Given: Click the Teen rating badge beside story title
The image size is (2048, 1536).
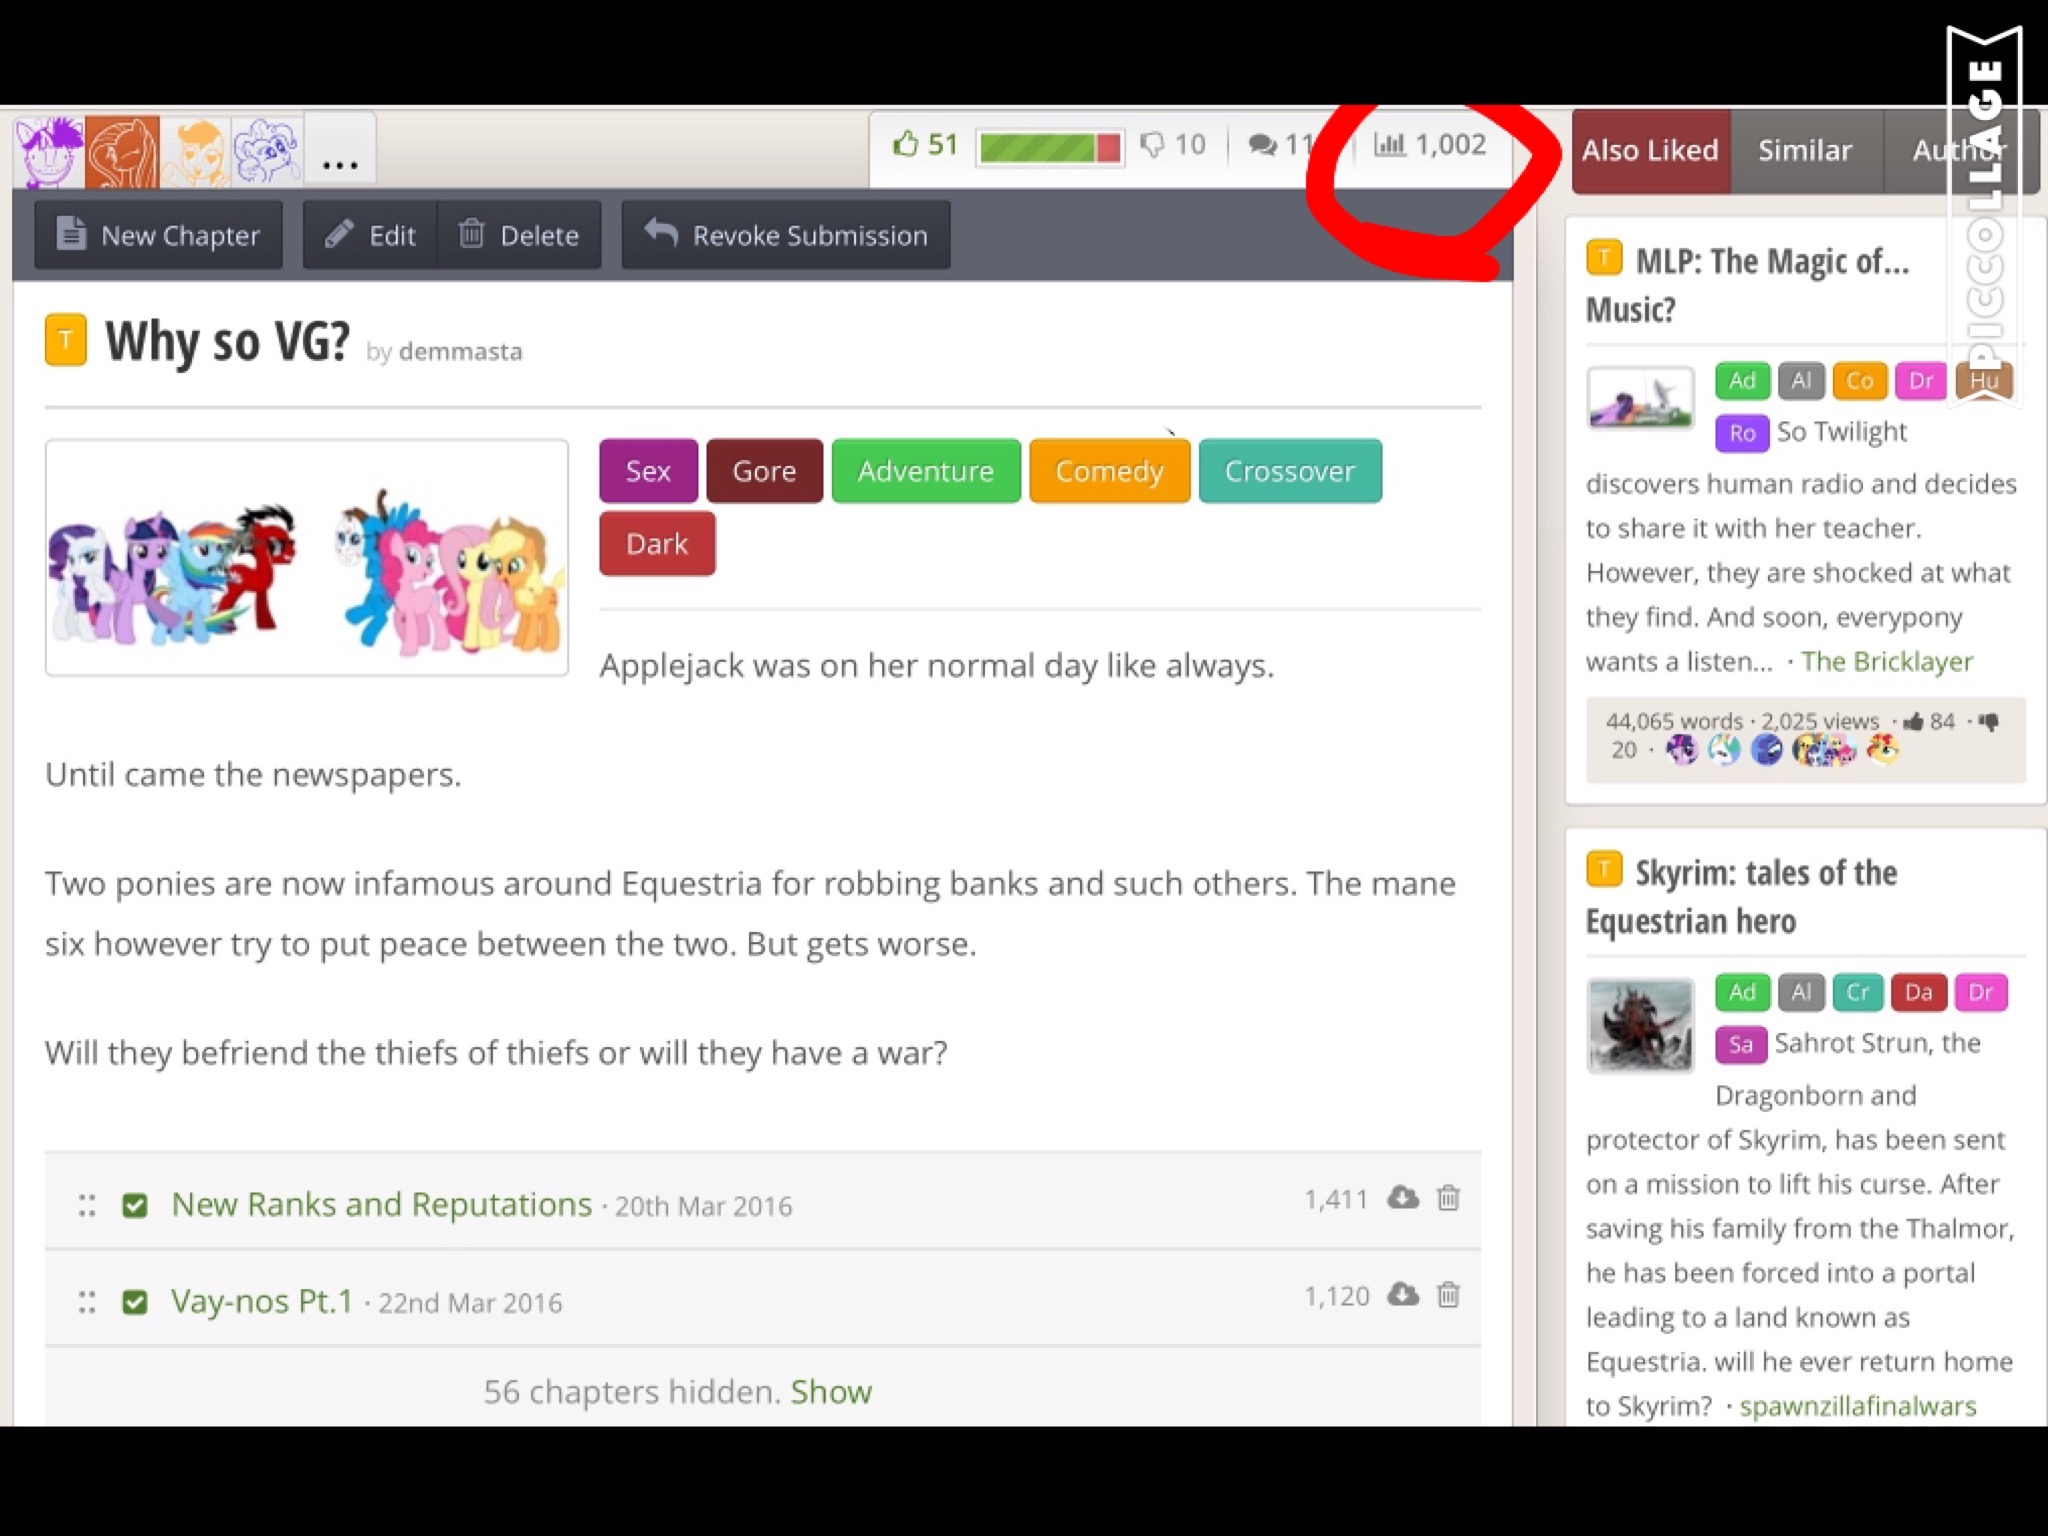Looking at the screenshot, I should [x=66, y=340].
